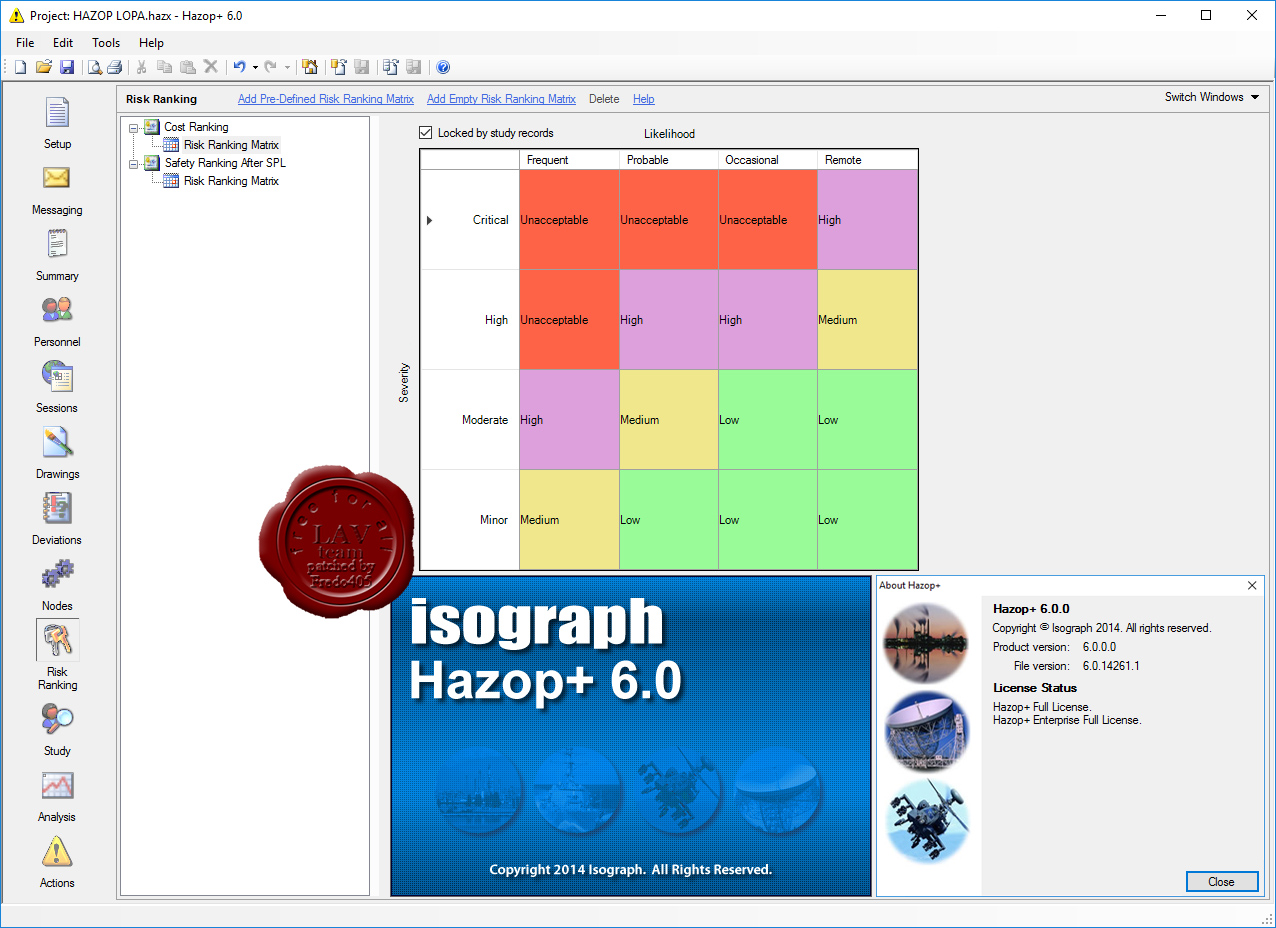Open the Help menu
This screenshot has height=928, width=1276.
click(x=151, y=43)
